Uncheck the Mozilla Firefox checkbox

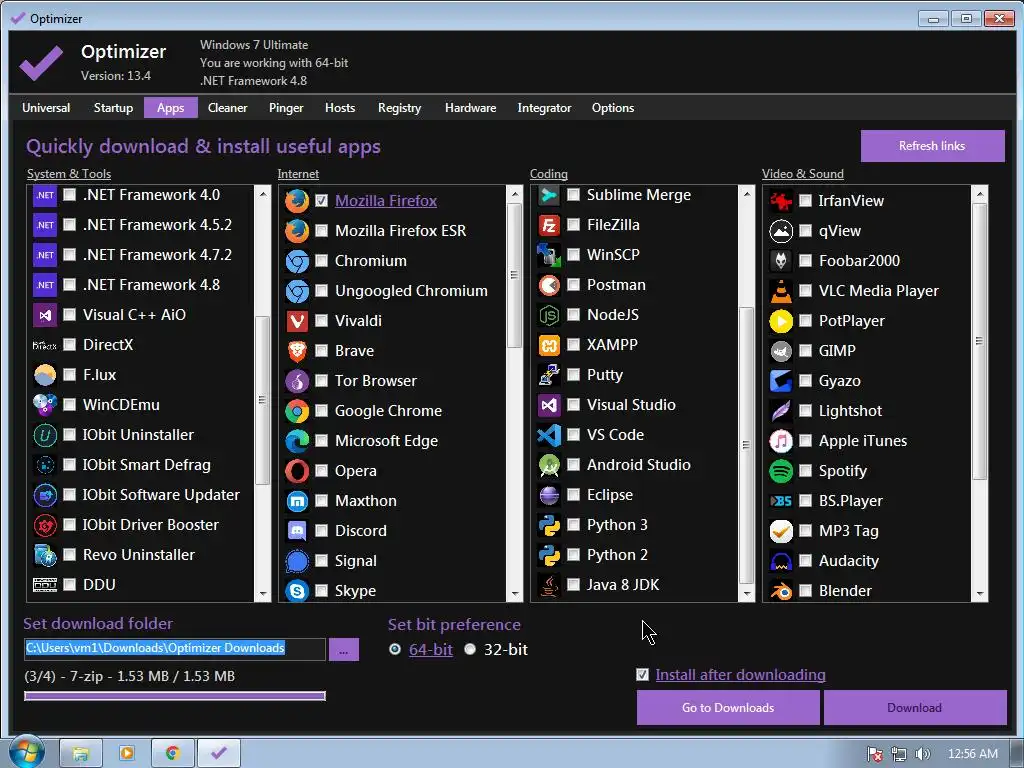[x=321, y=201]
